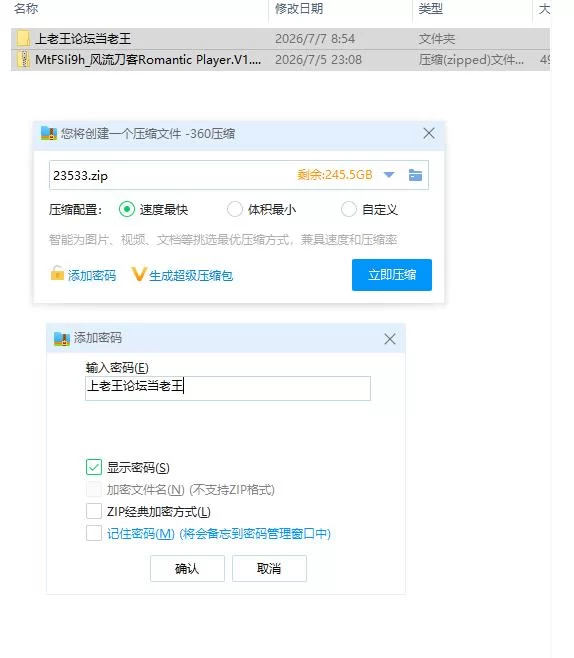This screenshot has height=658, width=574.
Task: Open the save location dropdown arrow
Action: point(389,175)
